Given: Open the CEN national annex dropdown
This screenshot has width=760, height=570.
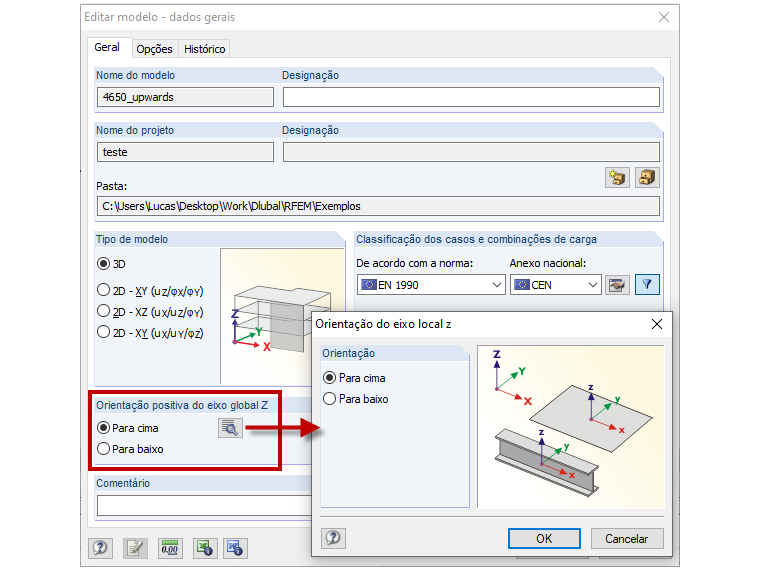Looking at the screenshot, I should (x=556, y=285).
